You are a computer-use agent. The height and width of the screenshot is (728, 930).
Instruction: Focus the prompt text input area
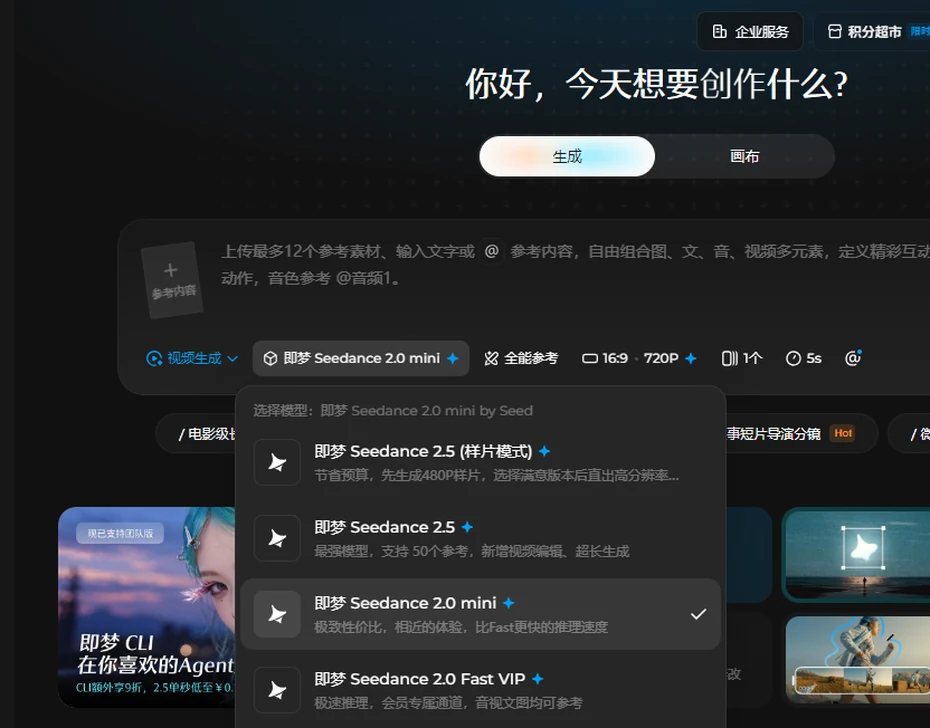click(574, 265)
